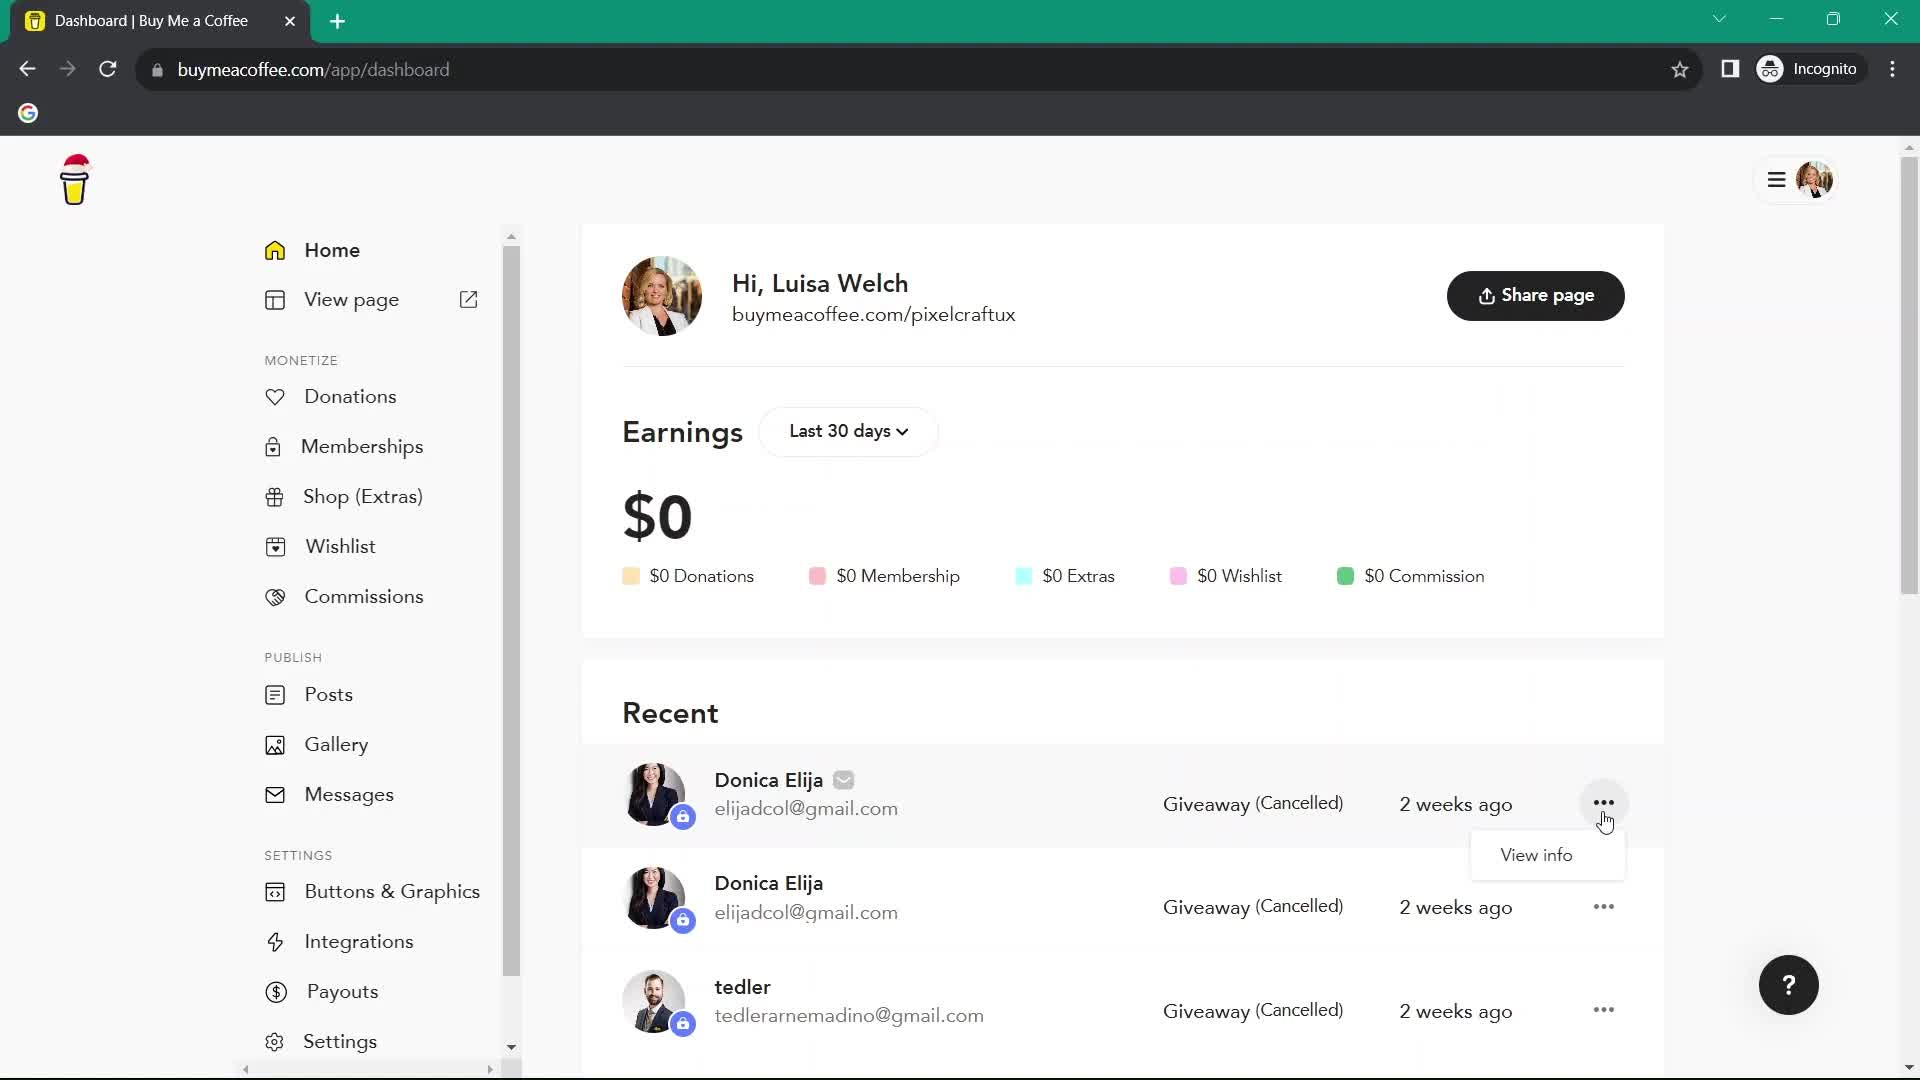
Task: Click the Wishlist sidebar icon
Action: (276, 546)
